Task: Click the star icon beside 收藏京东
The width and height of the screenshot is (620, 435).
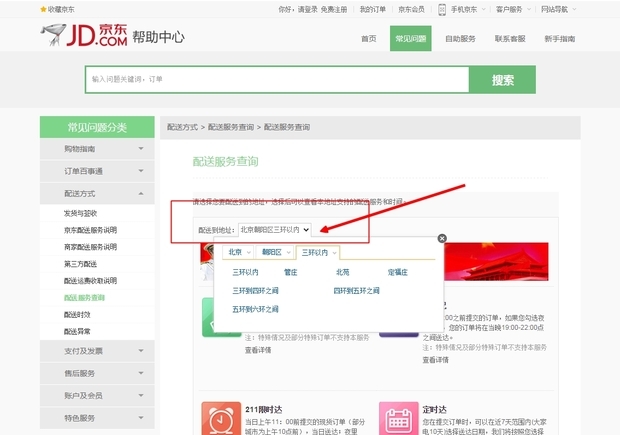Action: (x=43, y=9)
